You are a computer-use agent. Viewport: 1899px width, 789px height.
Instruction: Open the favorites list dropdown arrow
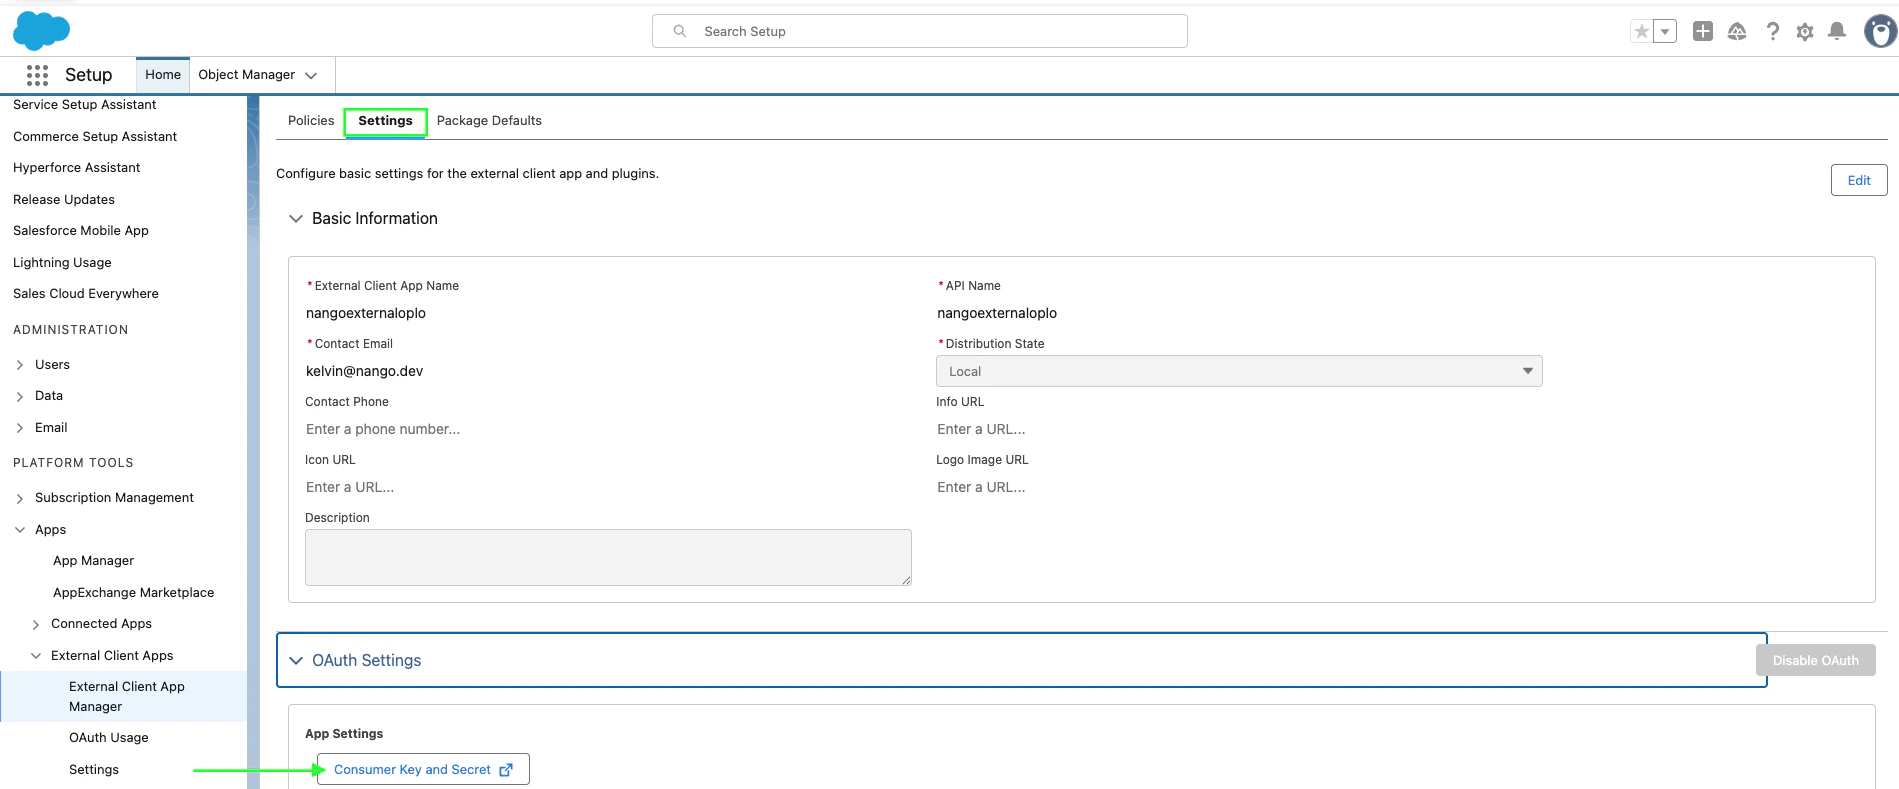click(x=1665, y=32)
